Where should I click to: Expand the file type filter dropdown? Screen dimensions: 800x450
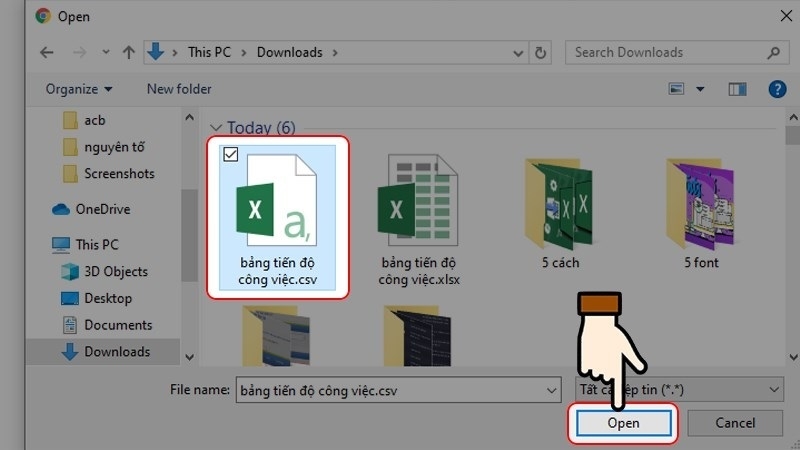click(775, 390)
